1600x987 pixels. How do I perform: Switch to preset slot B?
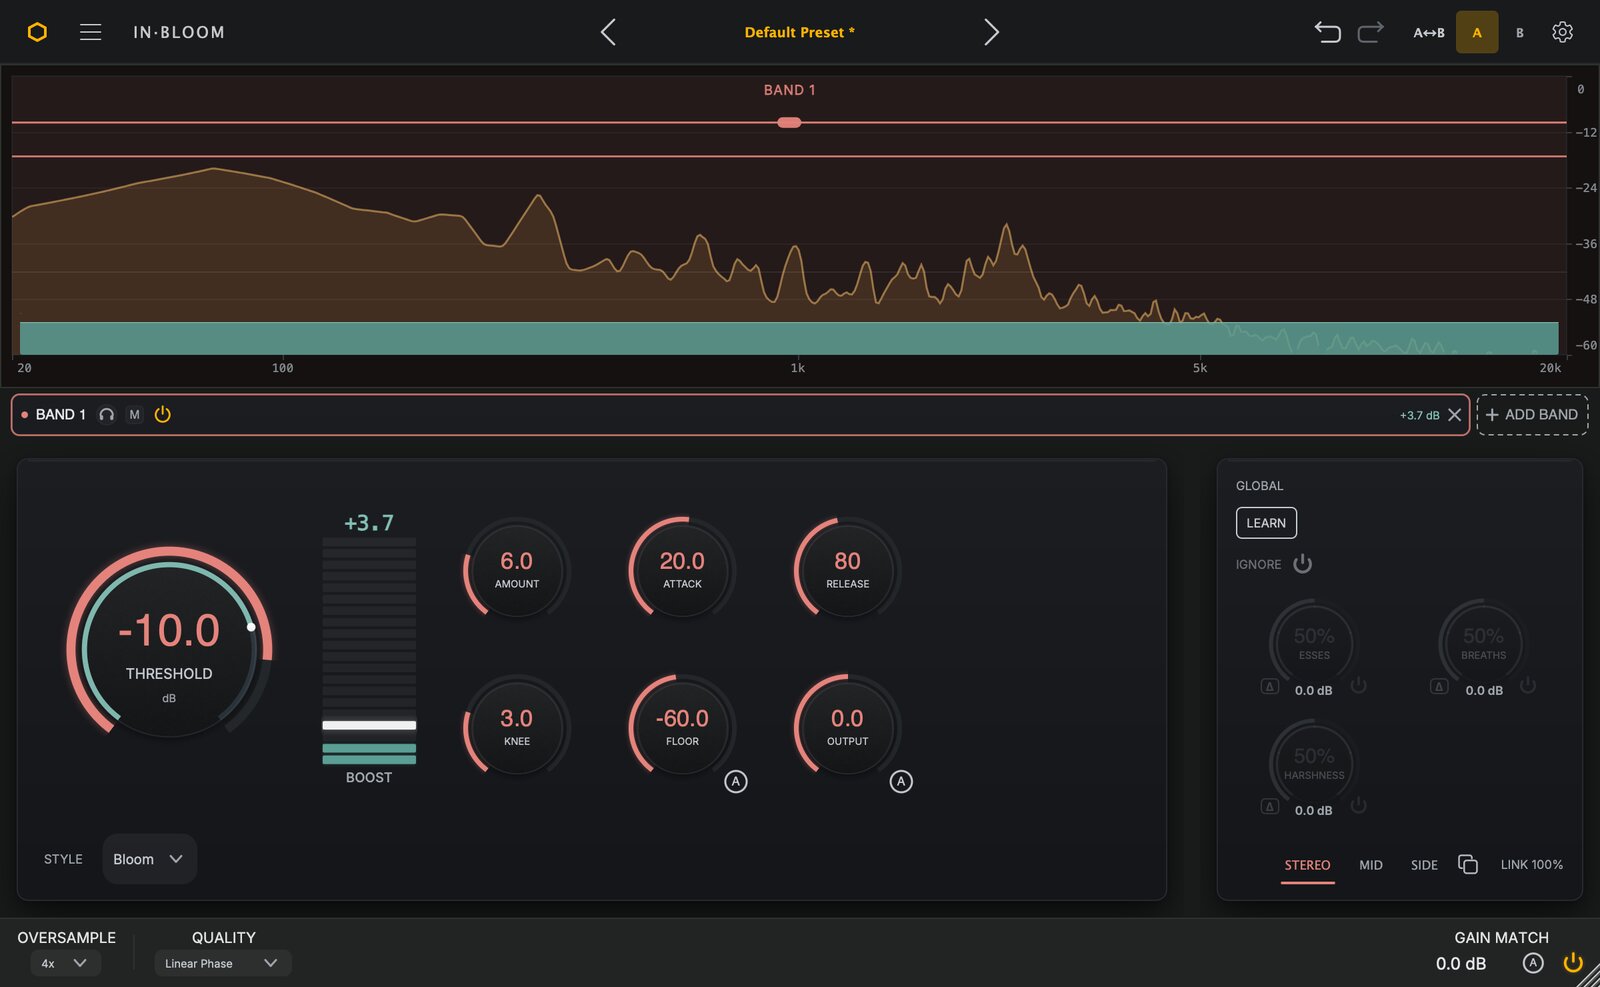(x=1520, y=33)
